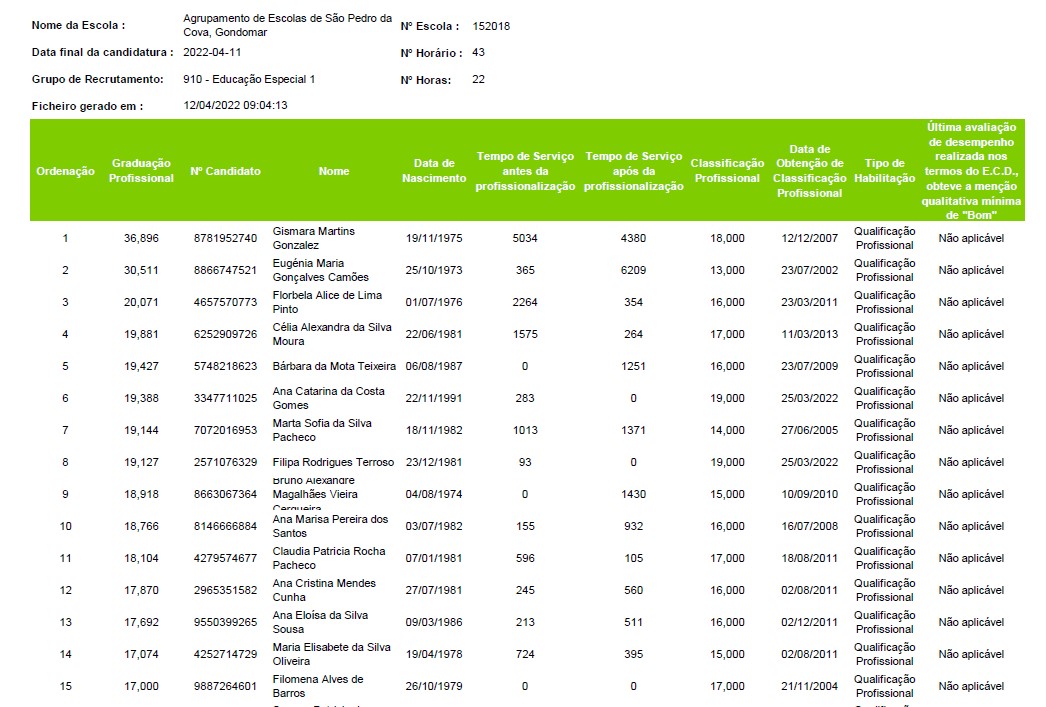Select name Marta Sofia da Silva Pacheco

[x=322, y=430]
